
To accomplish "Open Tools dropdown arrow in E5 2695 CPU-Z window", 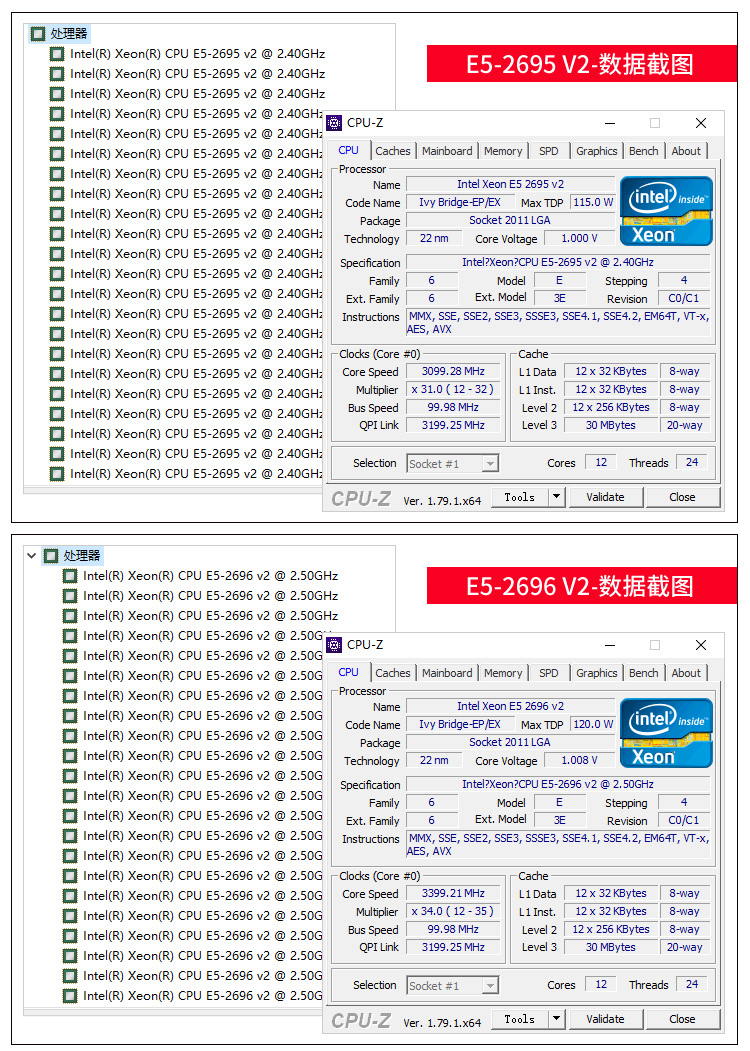I will (x=556, y=497).
